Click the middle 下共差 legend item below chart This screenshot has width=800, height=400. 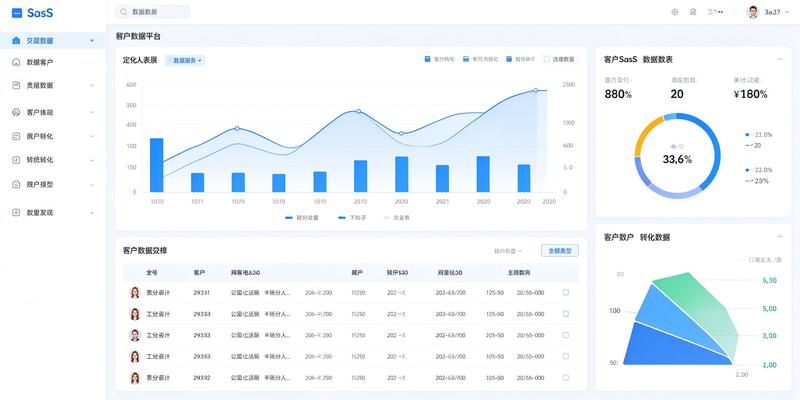pos(352,217)
